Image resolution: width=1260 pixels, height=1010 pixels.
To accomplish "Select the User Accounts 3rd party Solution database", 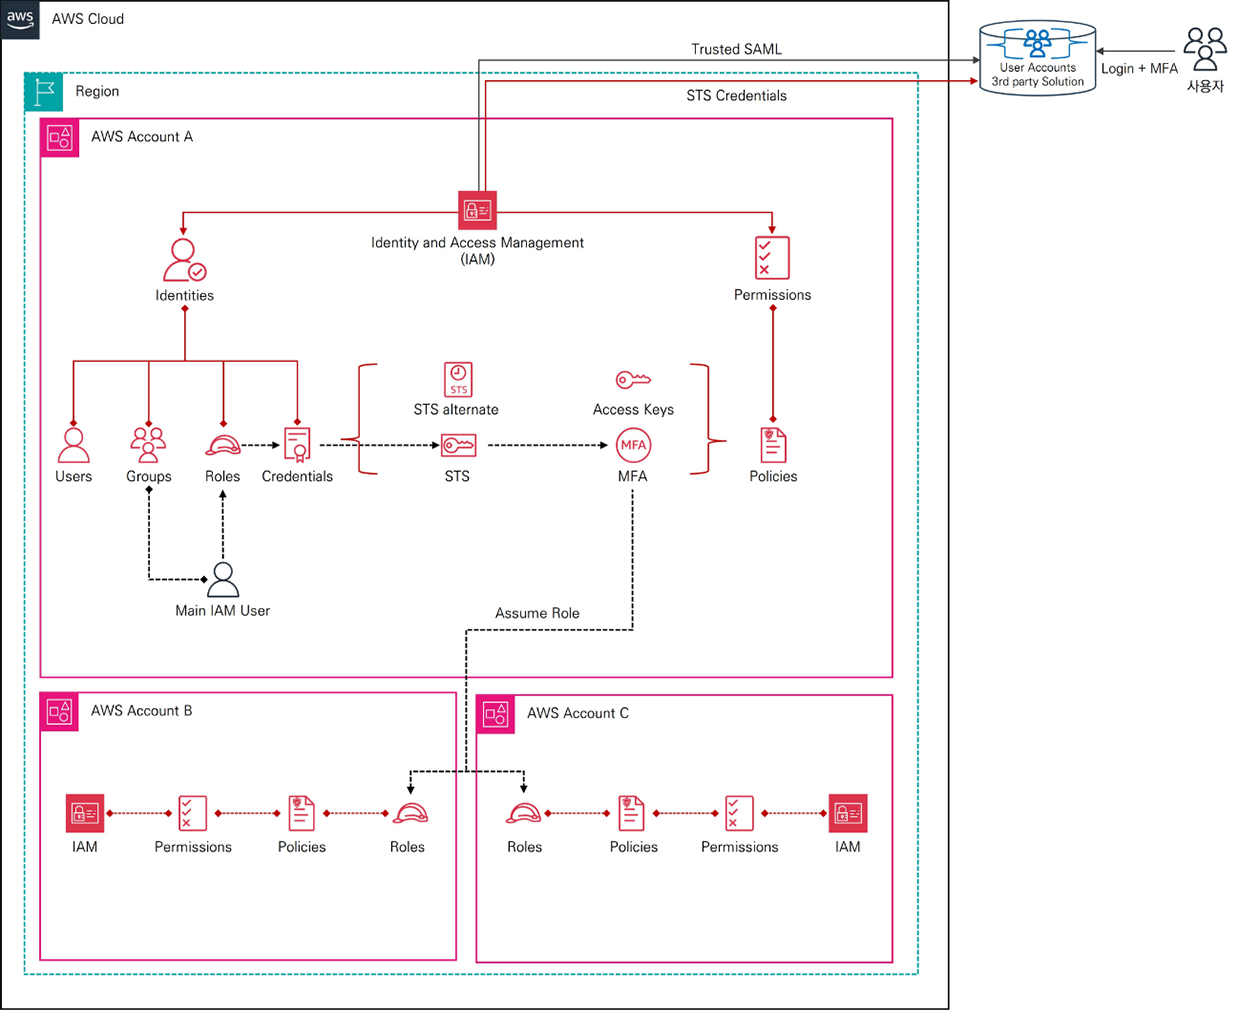I will pos(1038,58).
